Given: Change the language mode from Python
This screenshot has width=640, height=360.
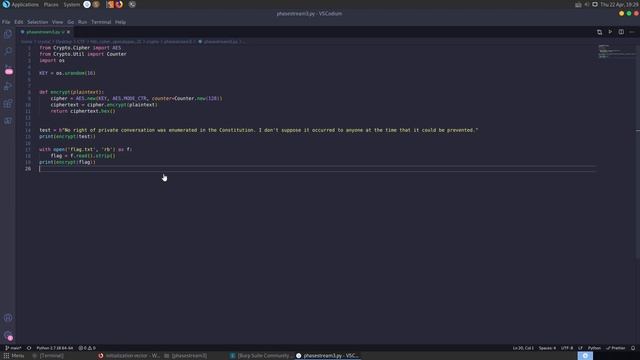Looking at the screenshot, I should tap(594, 348).
